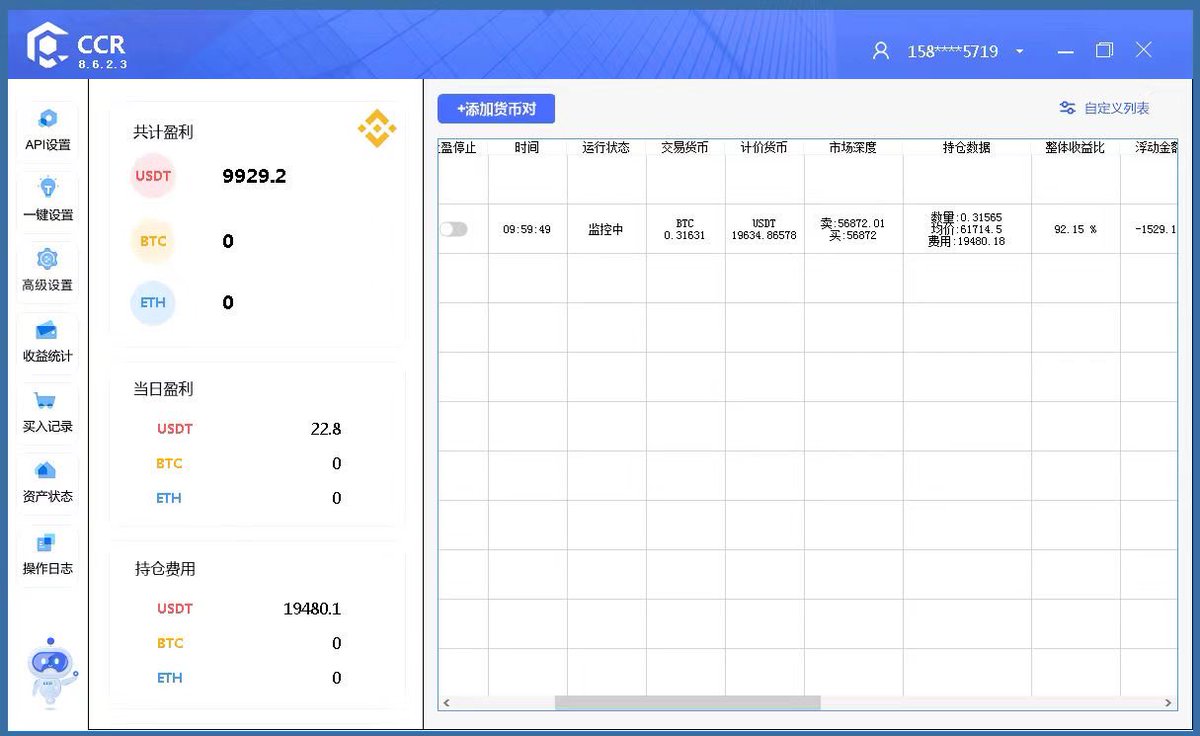Click BTC label under 当日盈利

point(169,463)
